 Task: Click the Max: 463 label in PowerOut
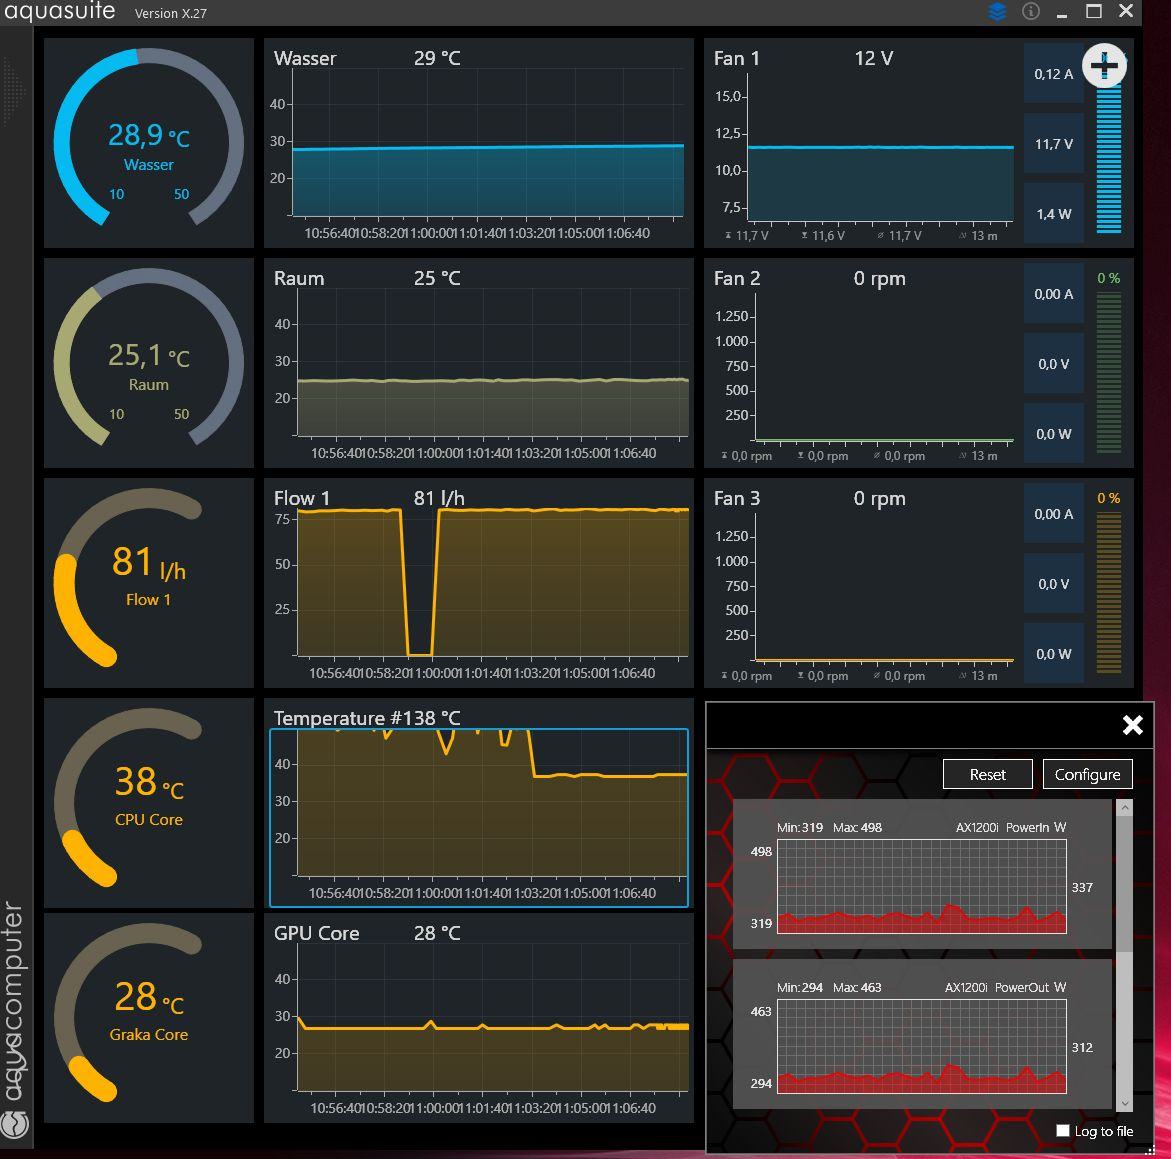(x=857, y=987)
